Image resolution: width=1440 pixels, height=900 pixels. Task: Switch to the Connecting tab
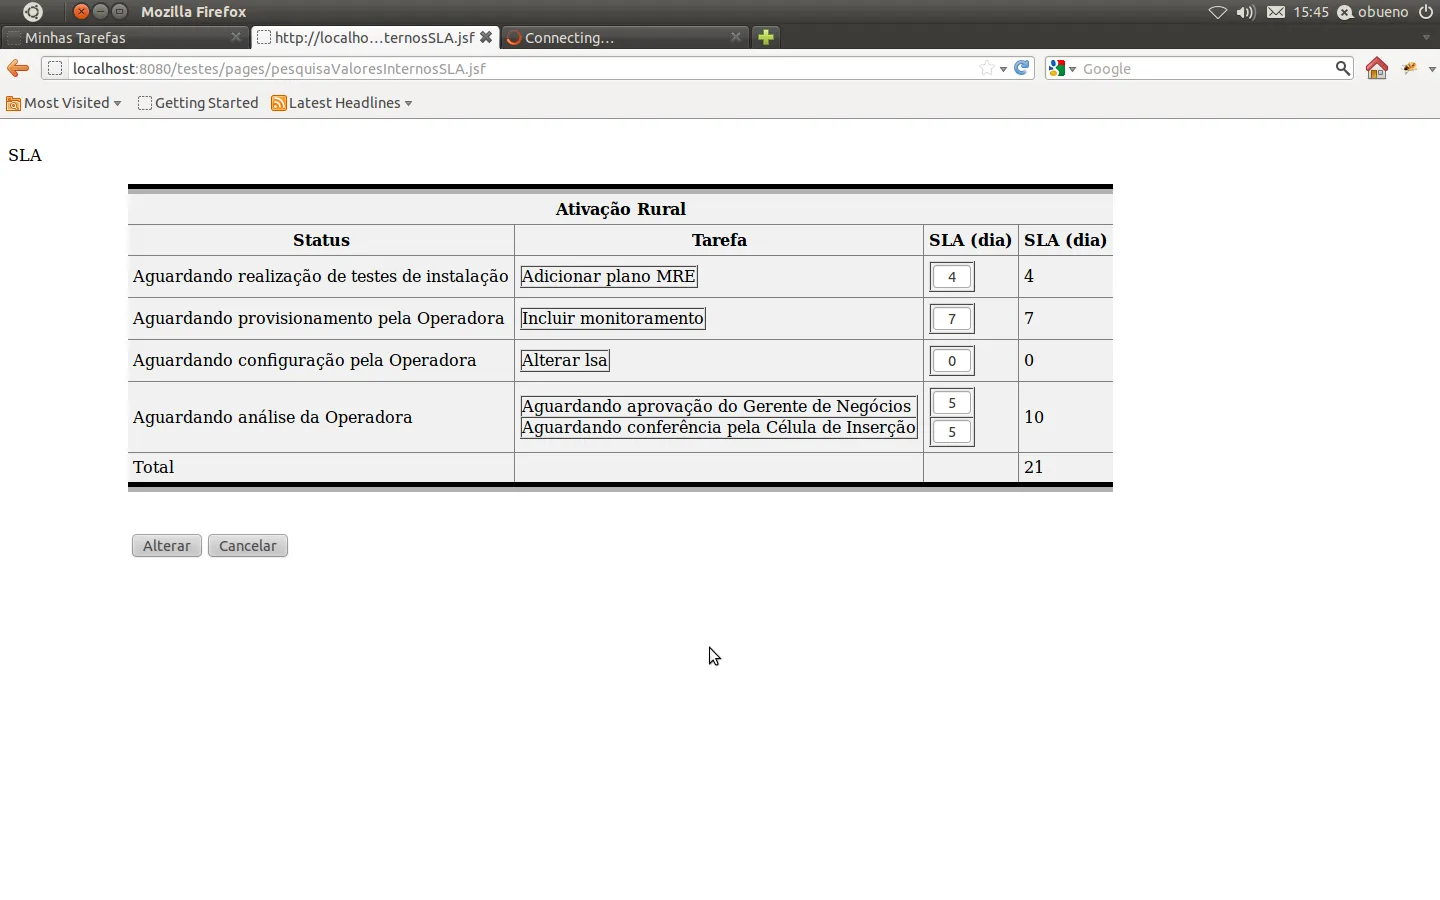tap(624, 37)
